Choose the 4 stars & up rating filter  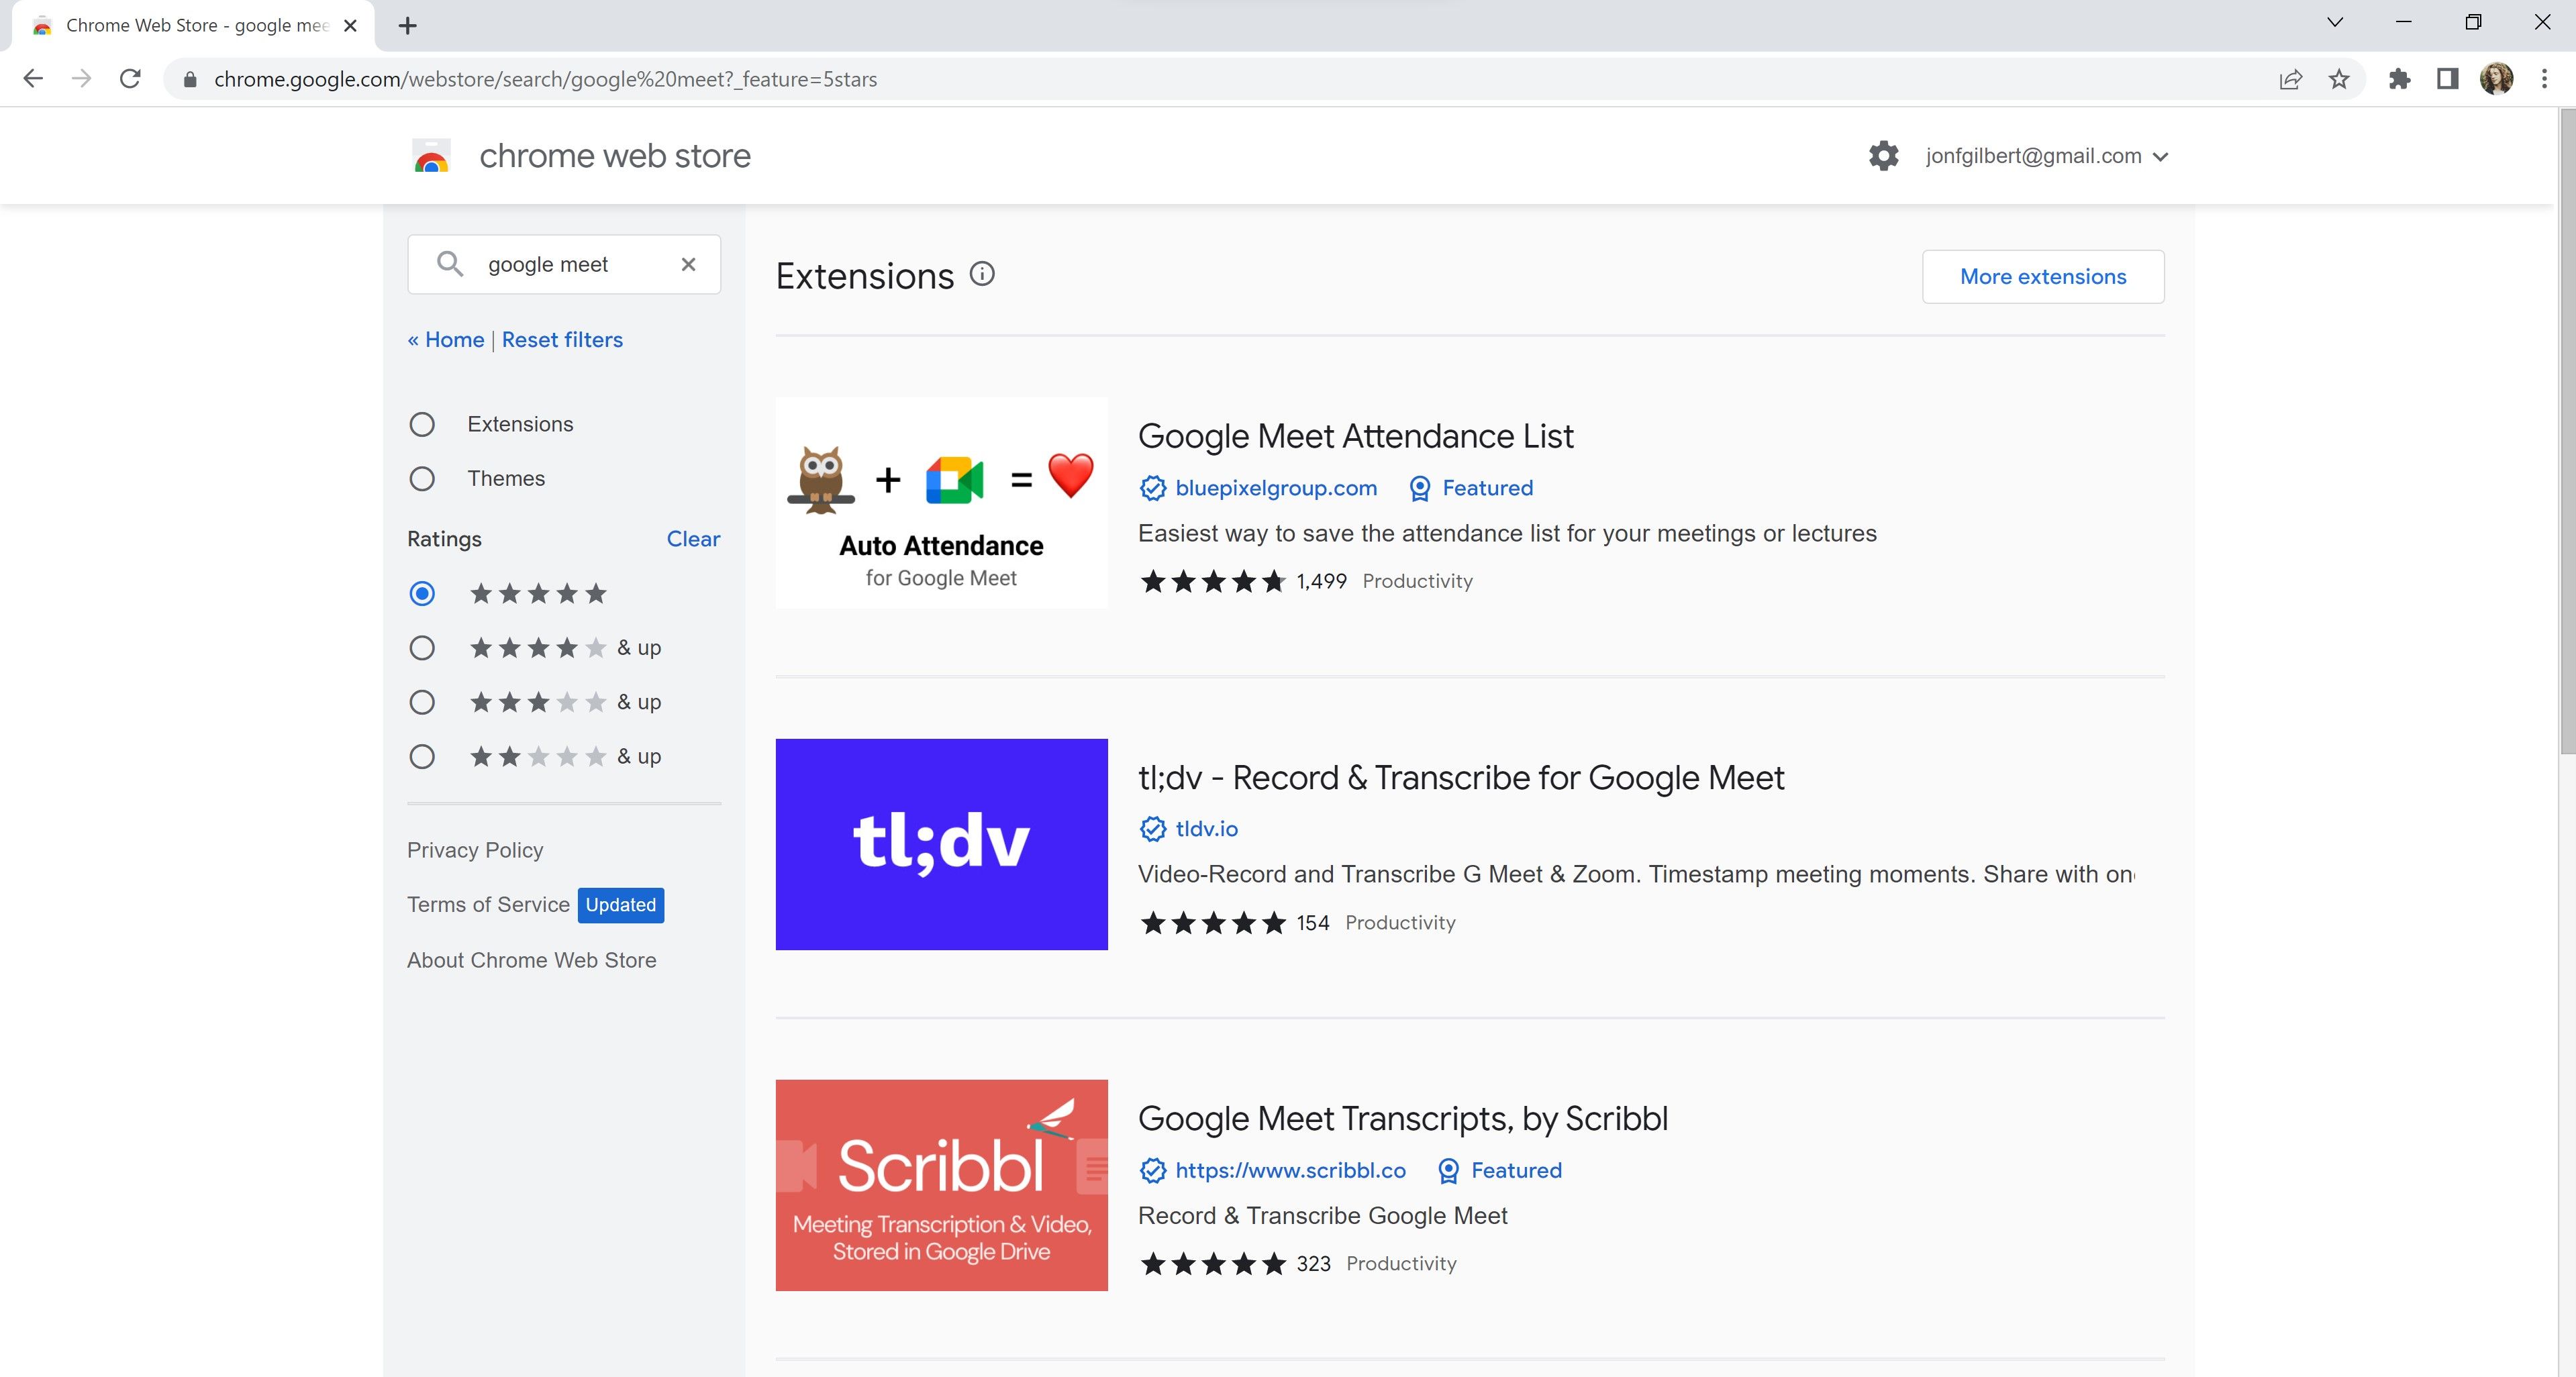(422, 647)
